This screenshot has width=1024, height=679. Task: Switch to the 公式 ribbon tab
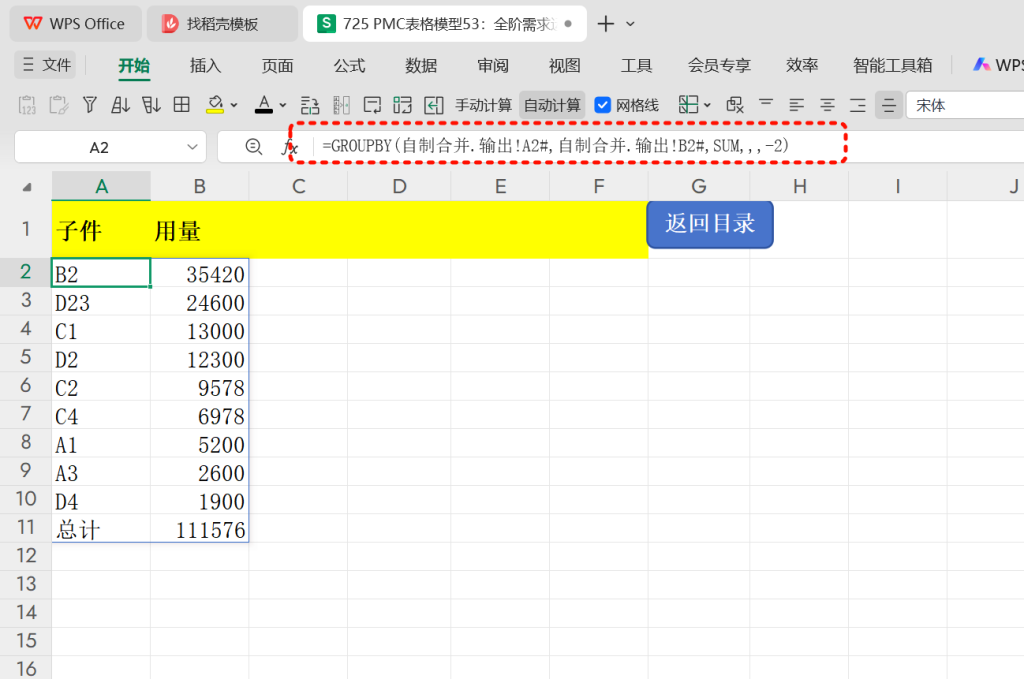349,65
